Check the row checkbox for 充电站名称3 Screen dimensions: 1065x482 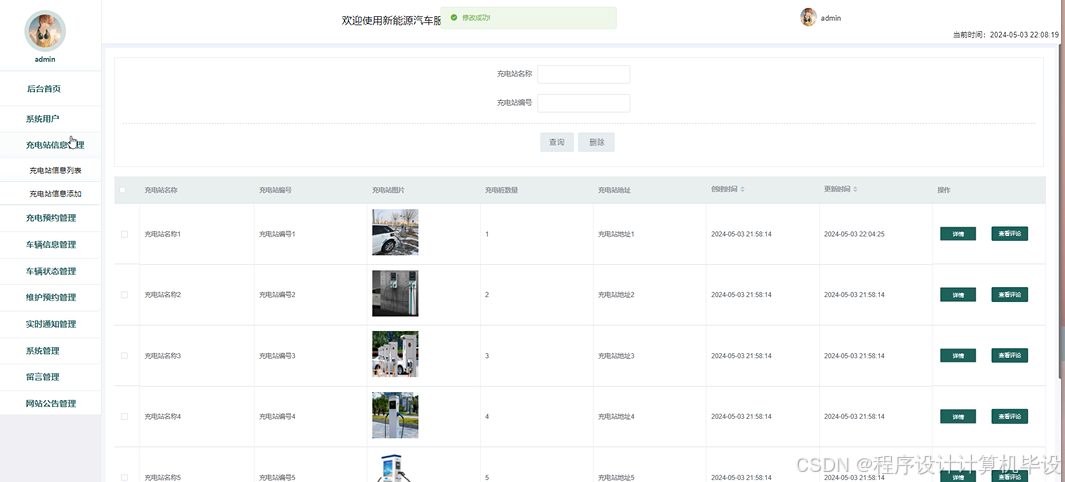coord(124,356)
